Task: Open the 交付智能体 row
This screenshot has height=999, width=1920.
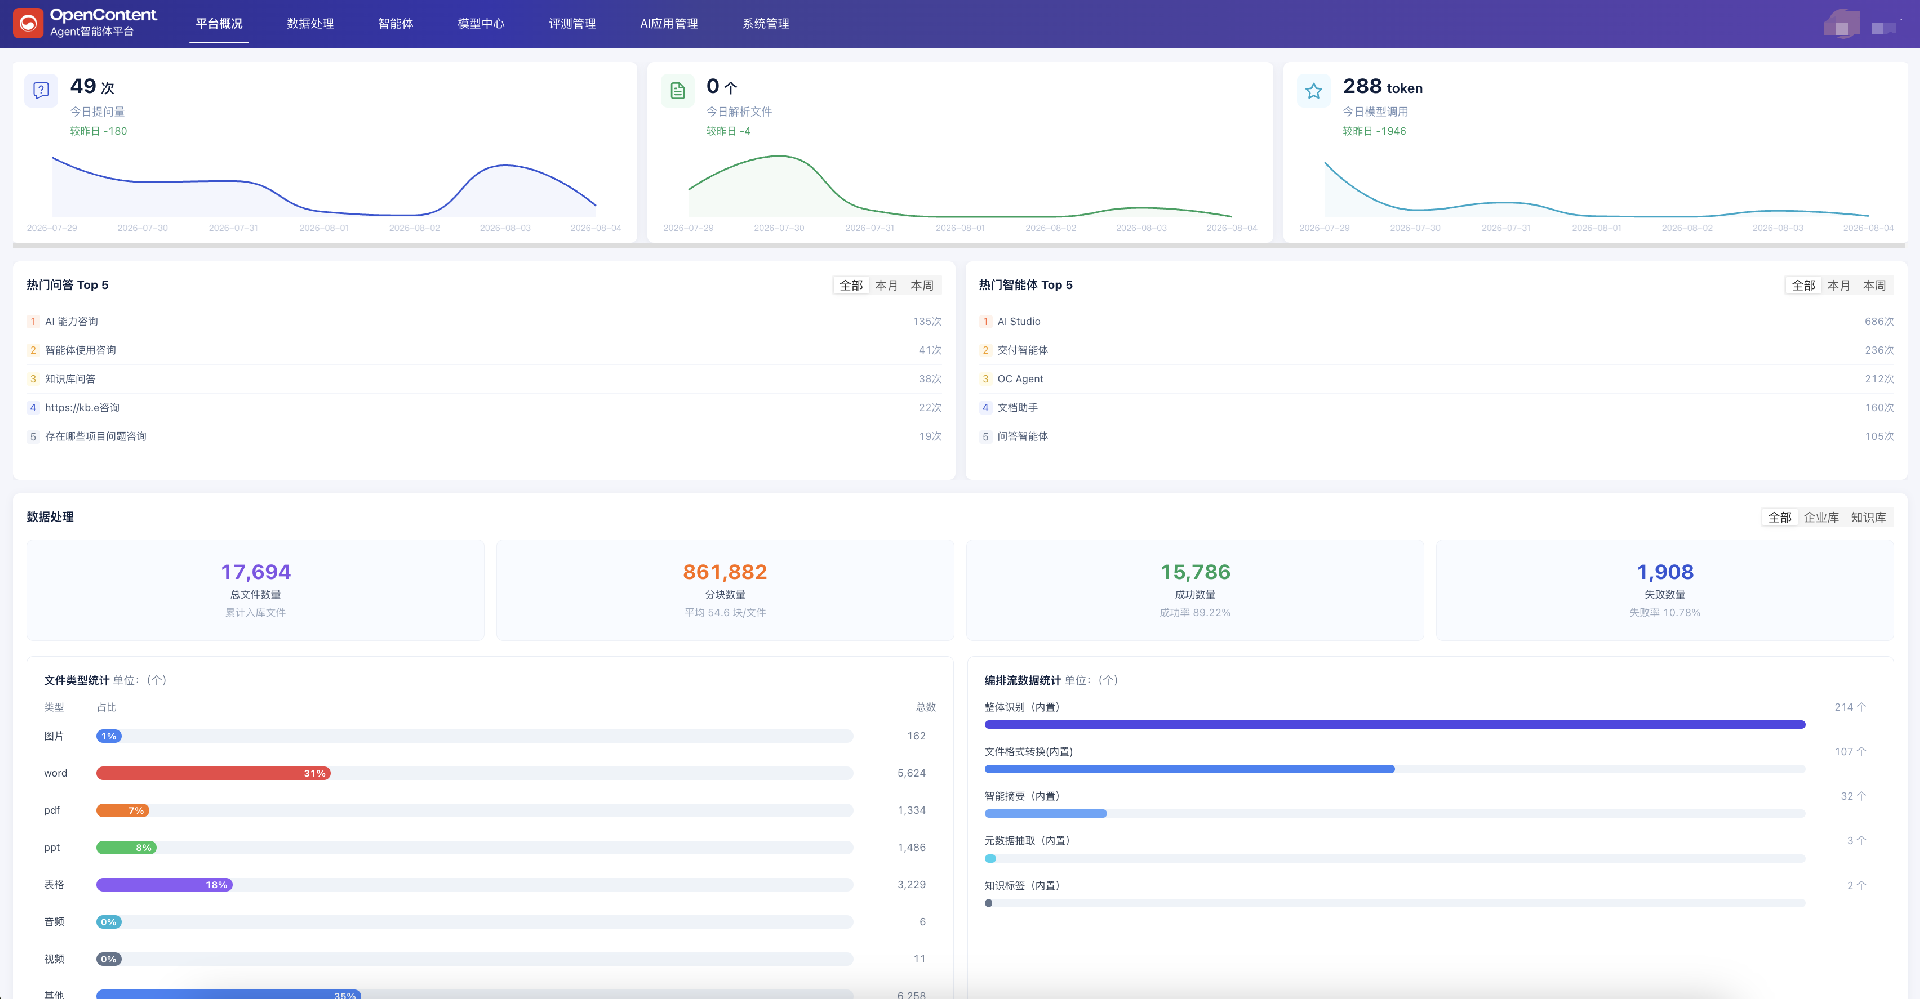Action: 1436,351
